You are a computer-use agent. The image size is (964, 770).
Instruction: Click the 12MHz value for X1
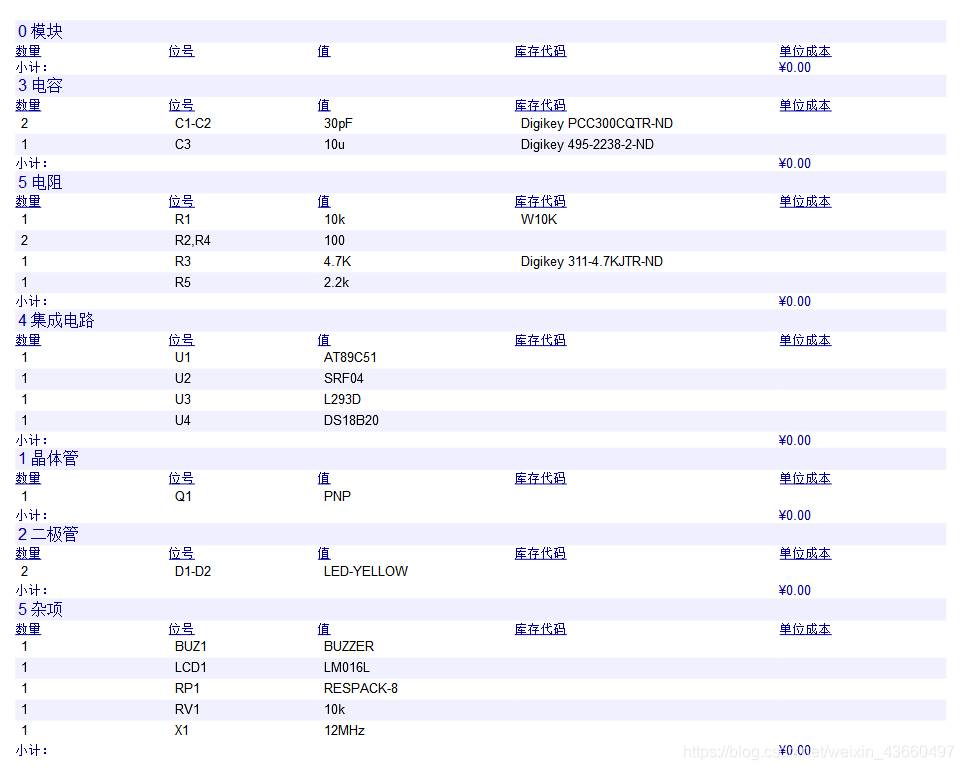pyautogui.click(x=344, y=731)
